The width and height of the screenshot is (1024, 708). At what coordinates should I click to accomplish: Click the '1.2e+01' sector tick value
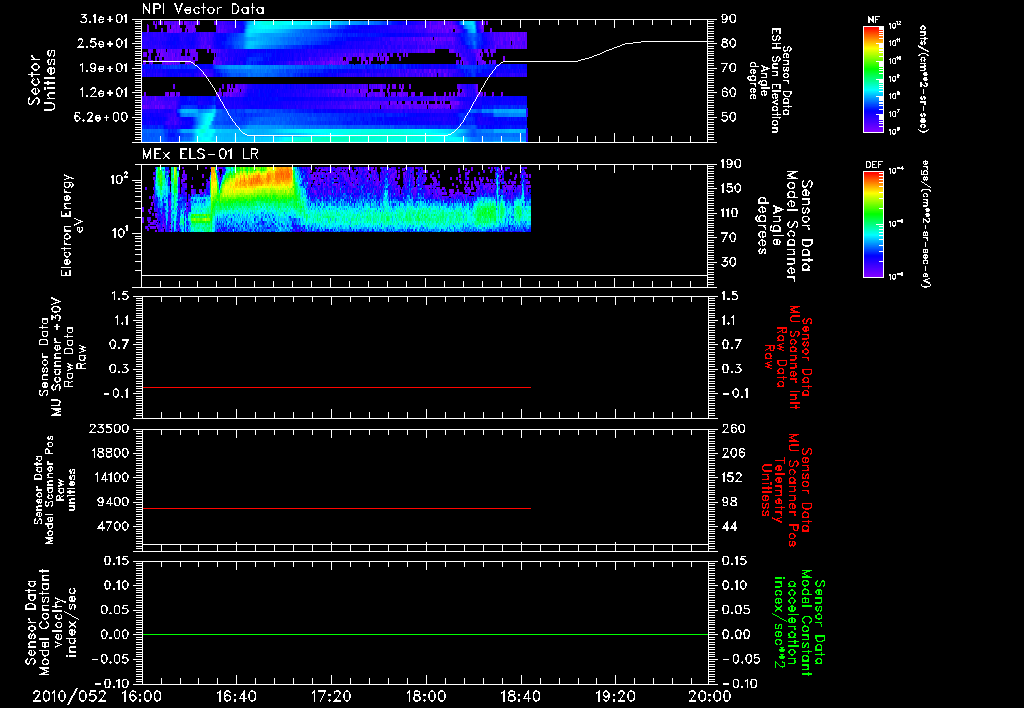[x=104, y=93]
